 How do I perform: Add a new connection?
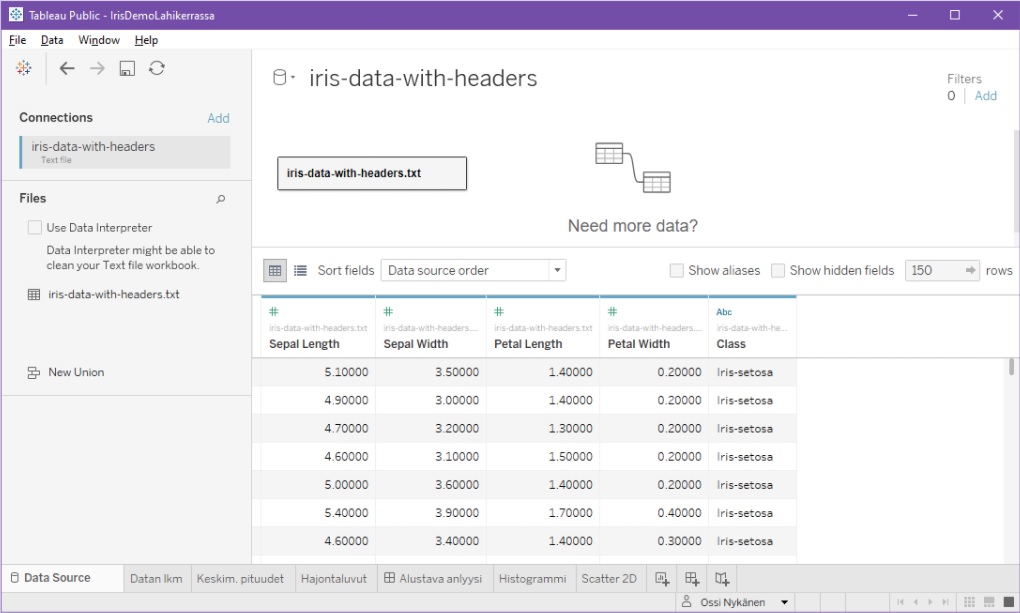[218, 118]
